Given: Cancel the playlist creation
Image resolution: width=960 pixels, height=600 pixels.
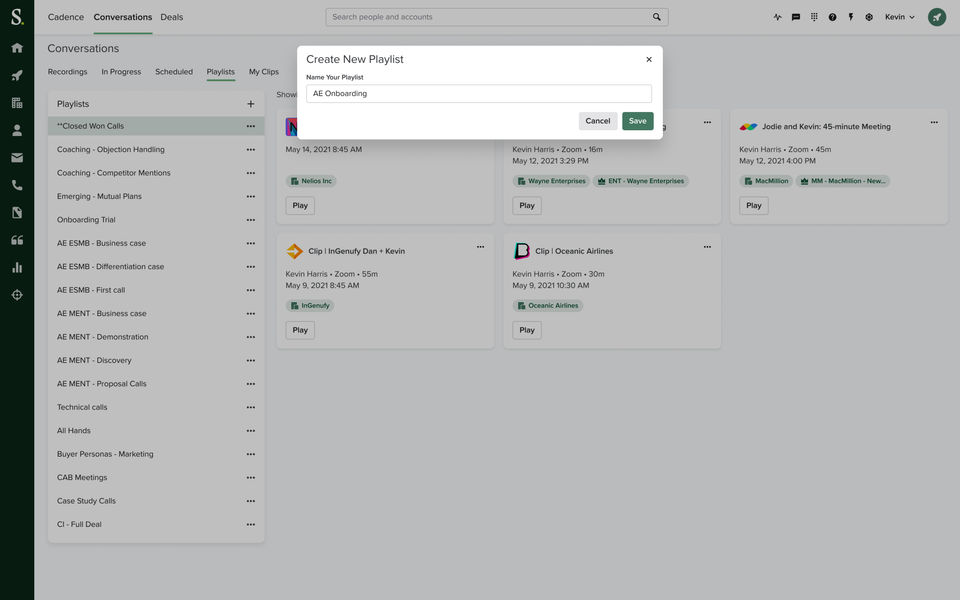Looking at the screenshot, I should (598, 121).
